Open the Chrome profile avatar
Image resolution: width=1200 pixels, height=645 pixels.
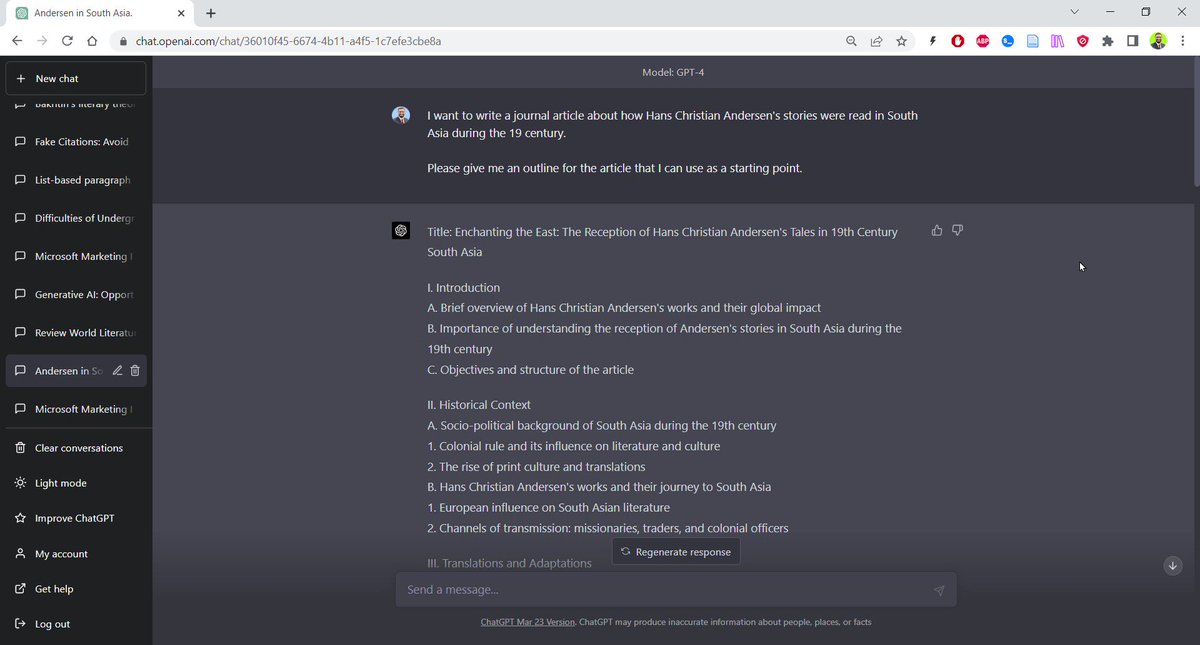pos(1158,42)
